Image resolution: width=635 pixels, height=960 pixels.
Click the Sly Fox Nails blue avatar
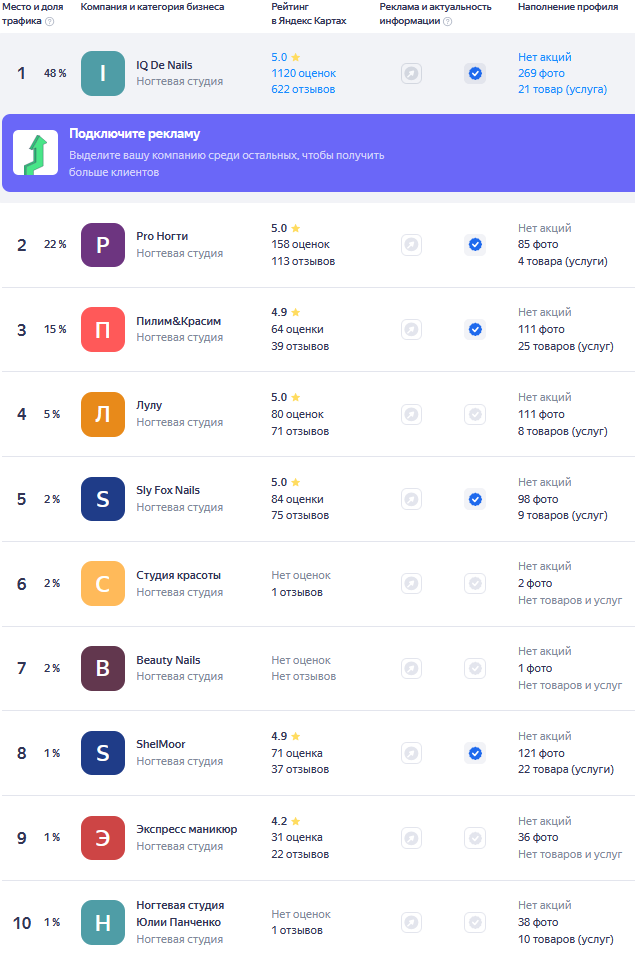click(103, 499)
